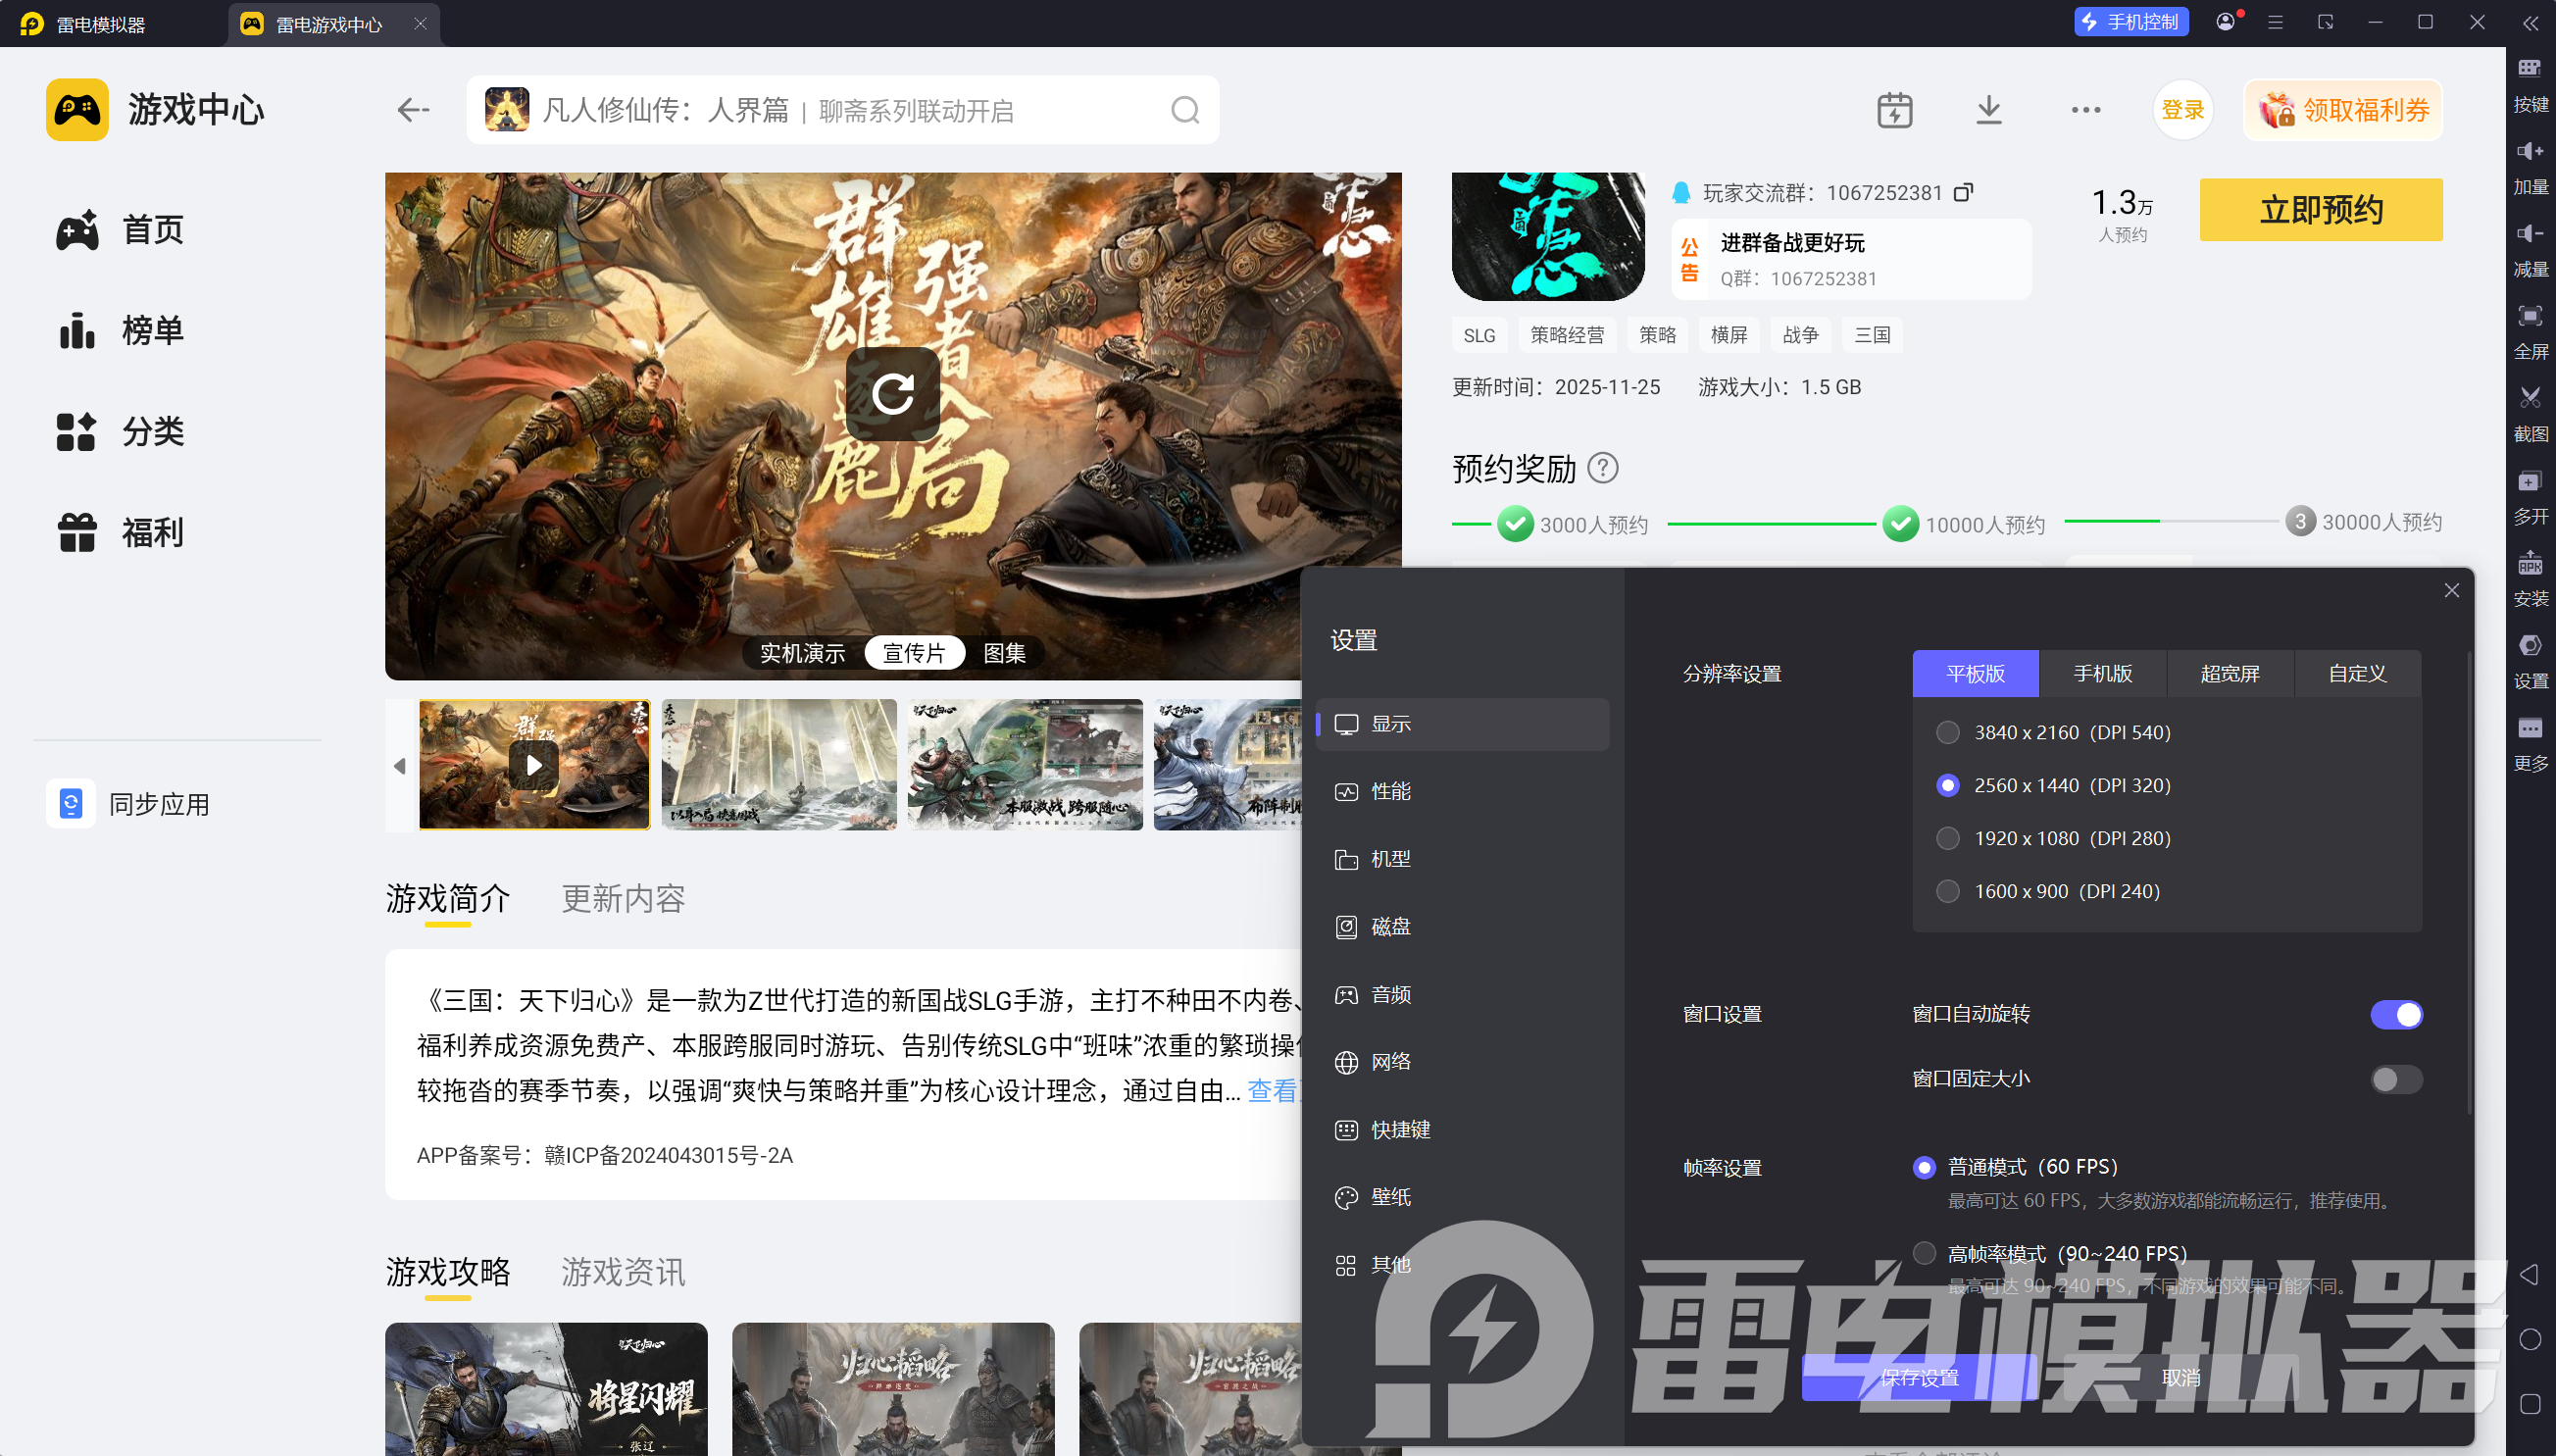Click the screenshot (截图) scissors icon
Viewport: 2556px width, 1456px height.
click(x=2529, y=399)
